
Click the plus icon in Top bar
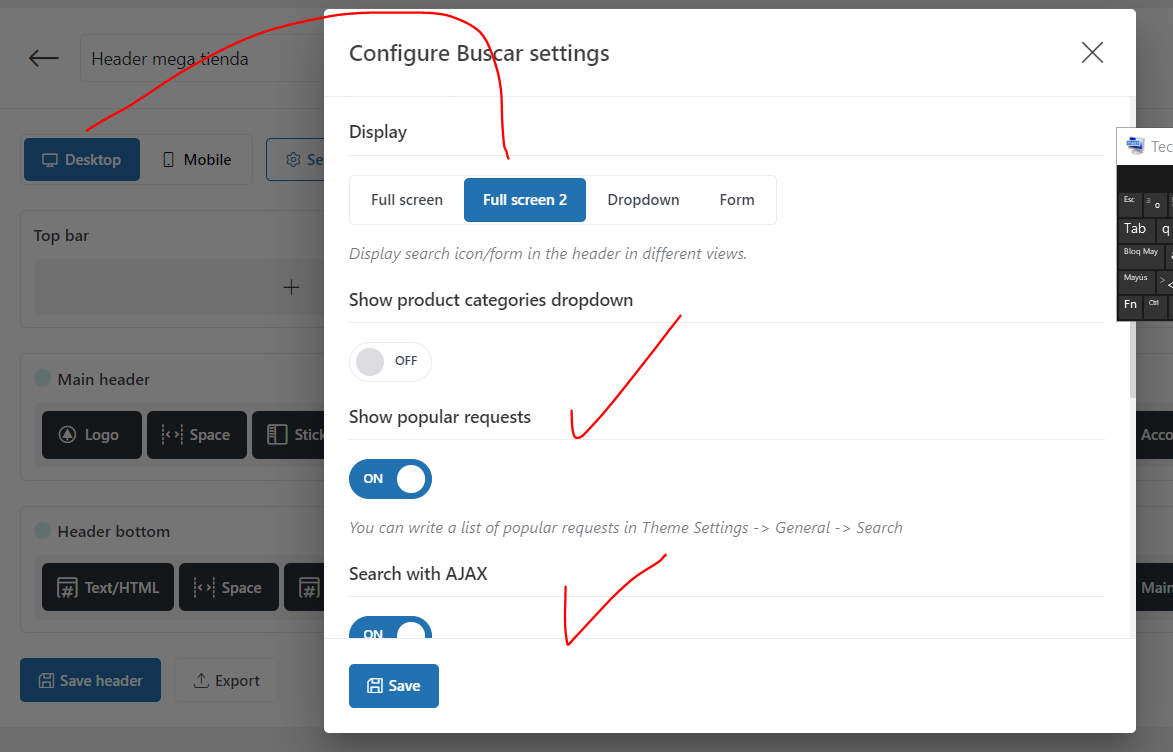click(291, 287)
